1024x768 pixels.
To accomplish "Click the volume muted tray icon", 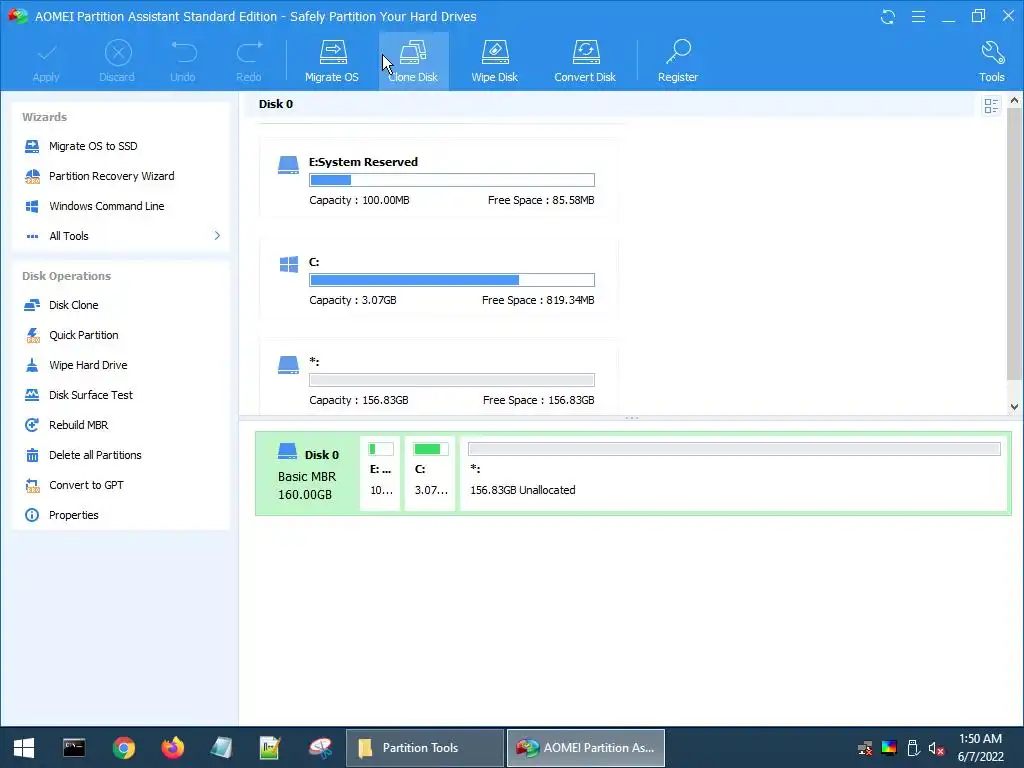I will [936, 748].
